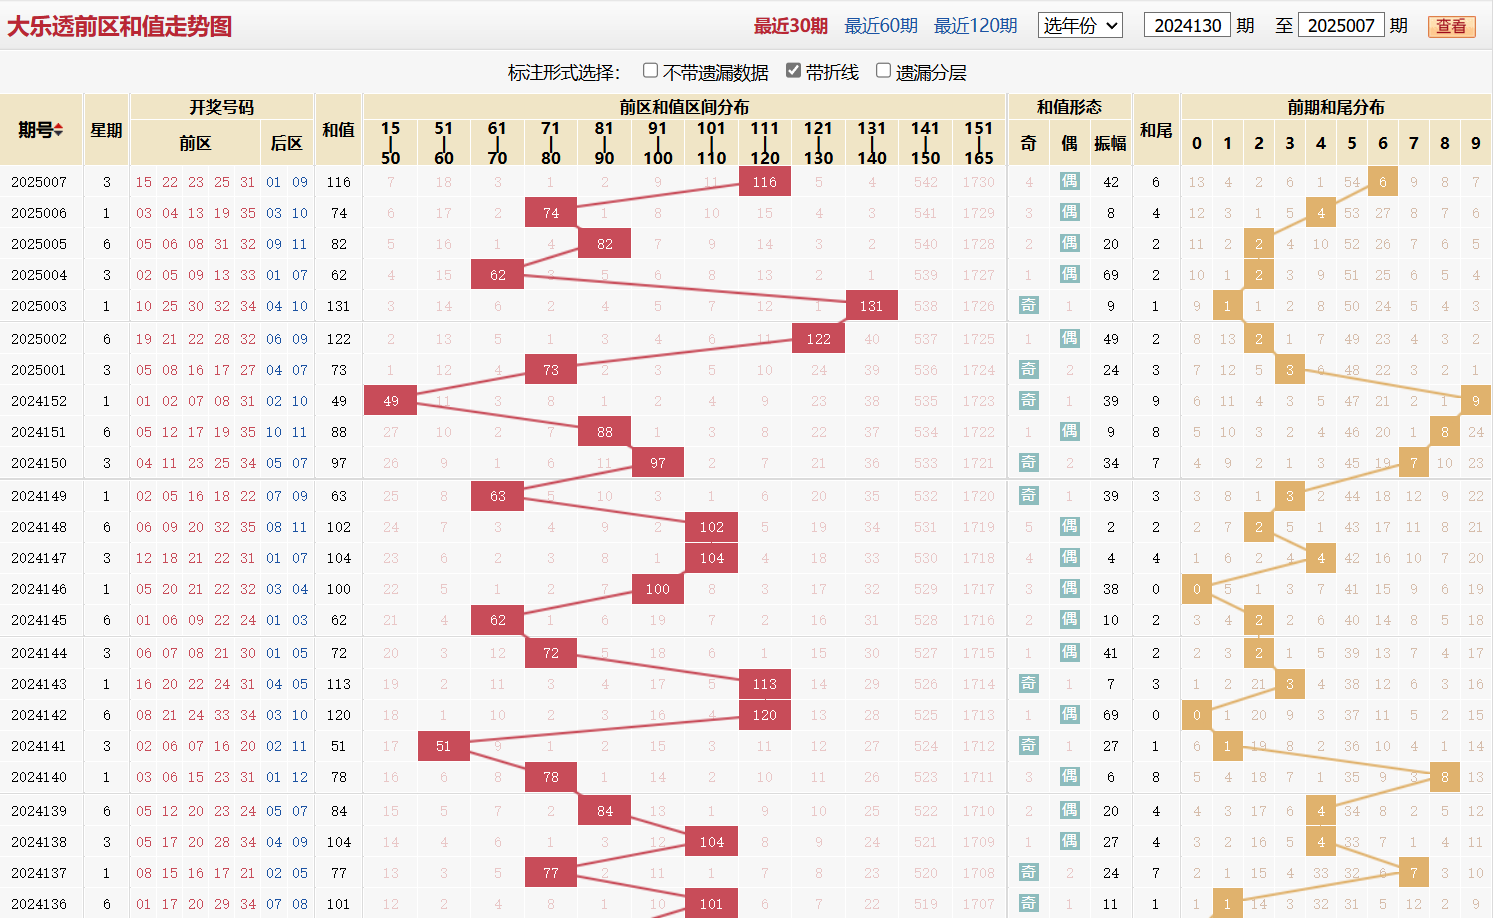
Task: Sort by the 期号 column arrows
Action: coord(59,130)
